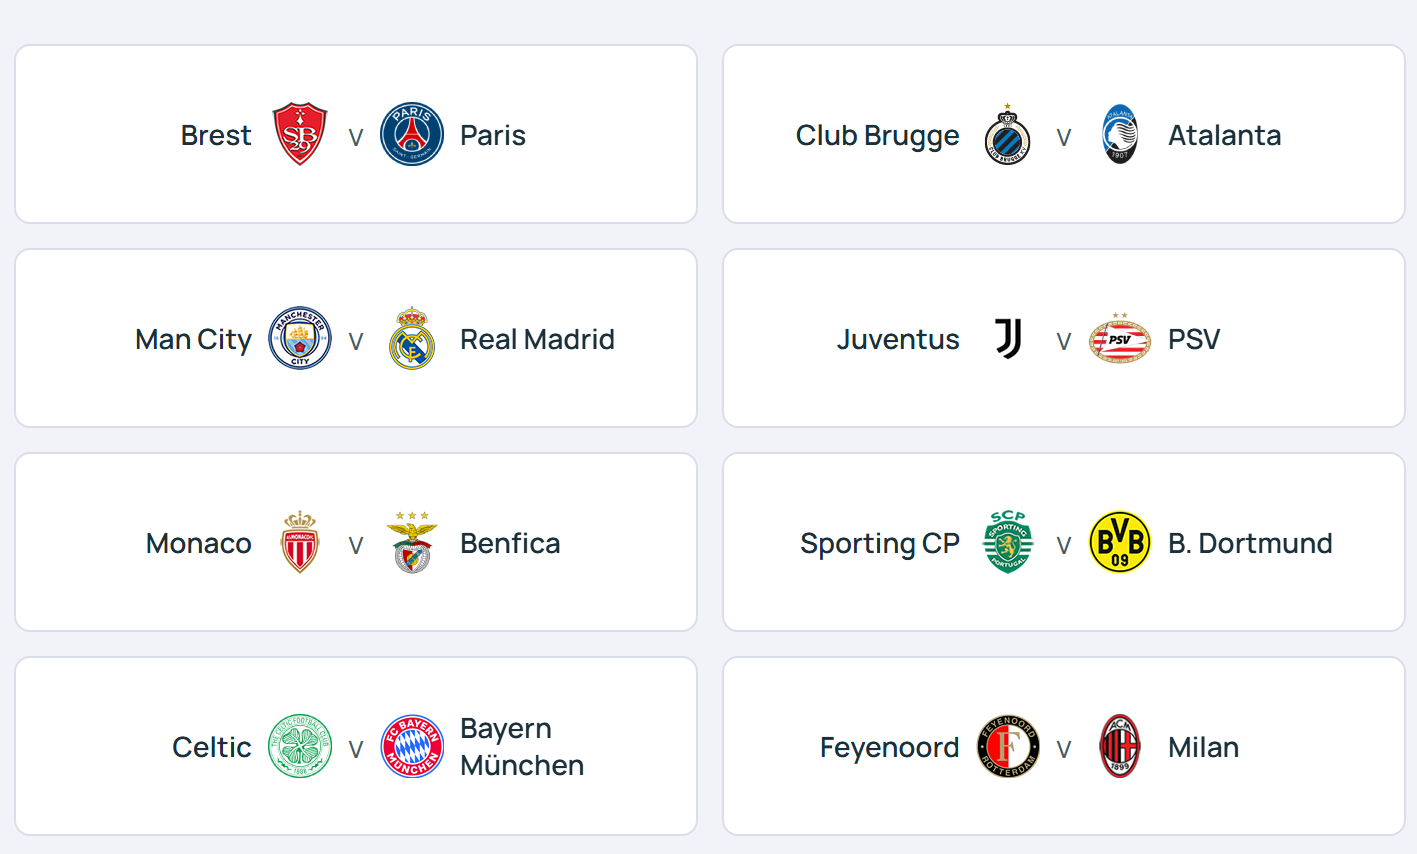Click the Benfica eagle crest
Screen dimensions: 1417x854
pos(412,542)
